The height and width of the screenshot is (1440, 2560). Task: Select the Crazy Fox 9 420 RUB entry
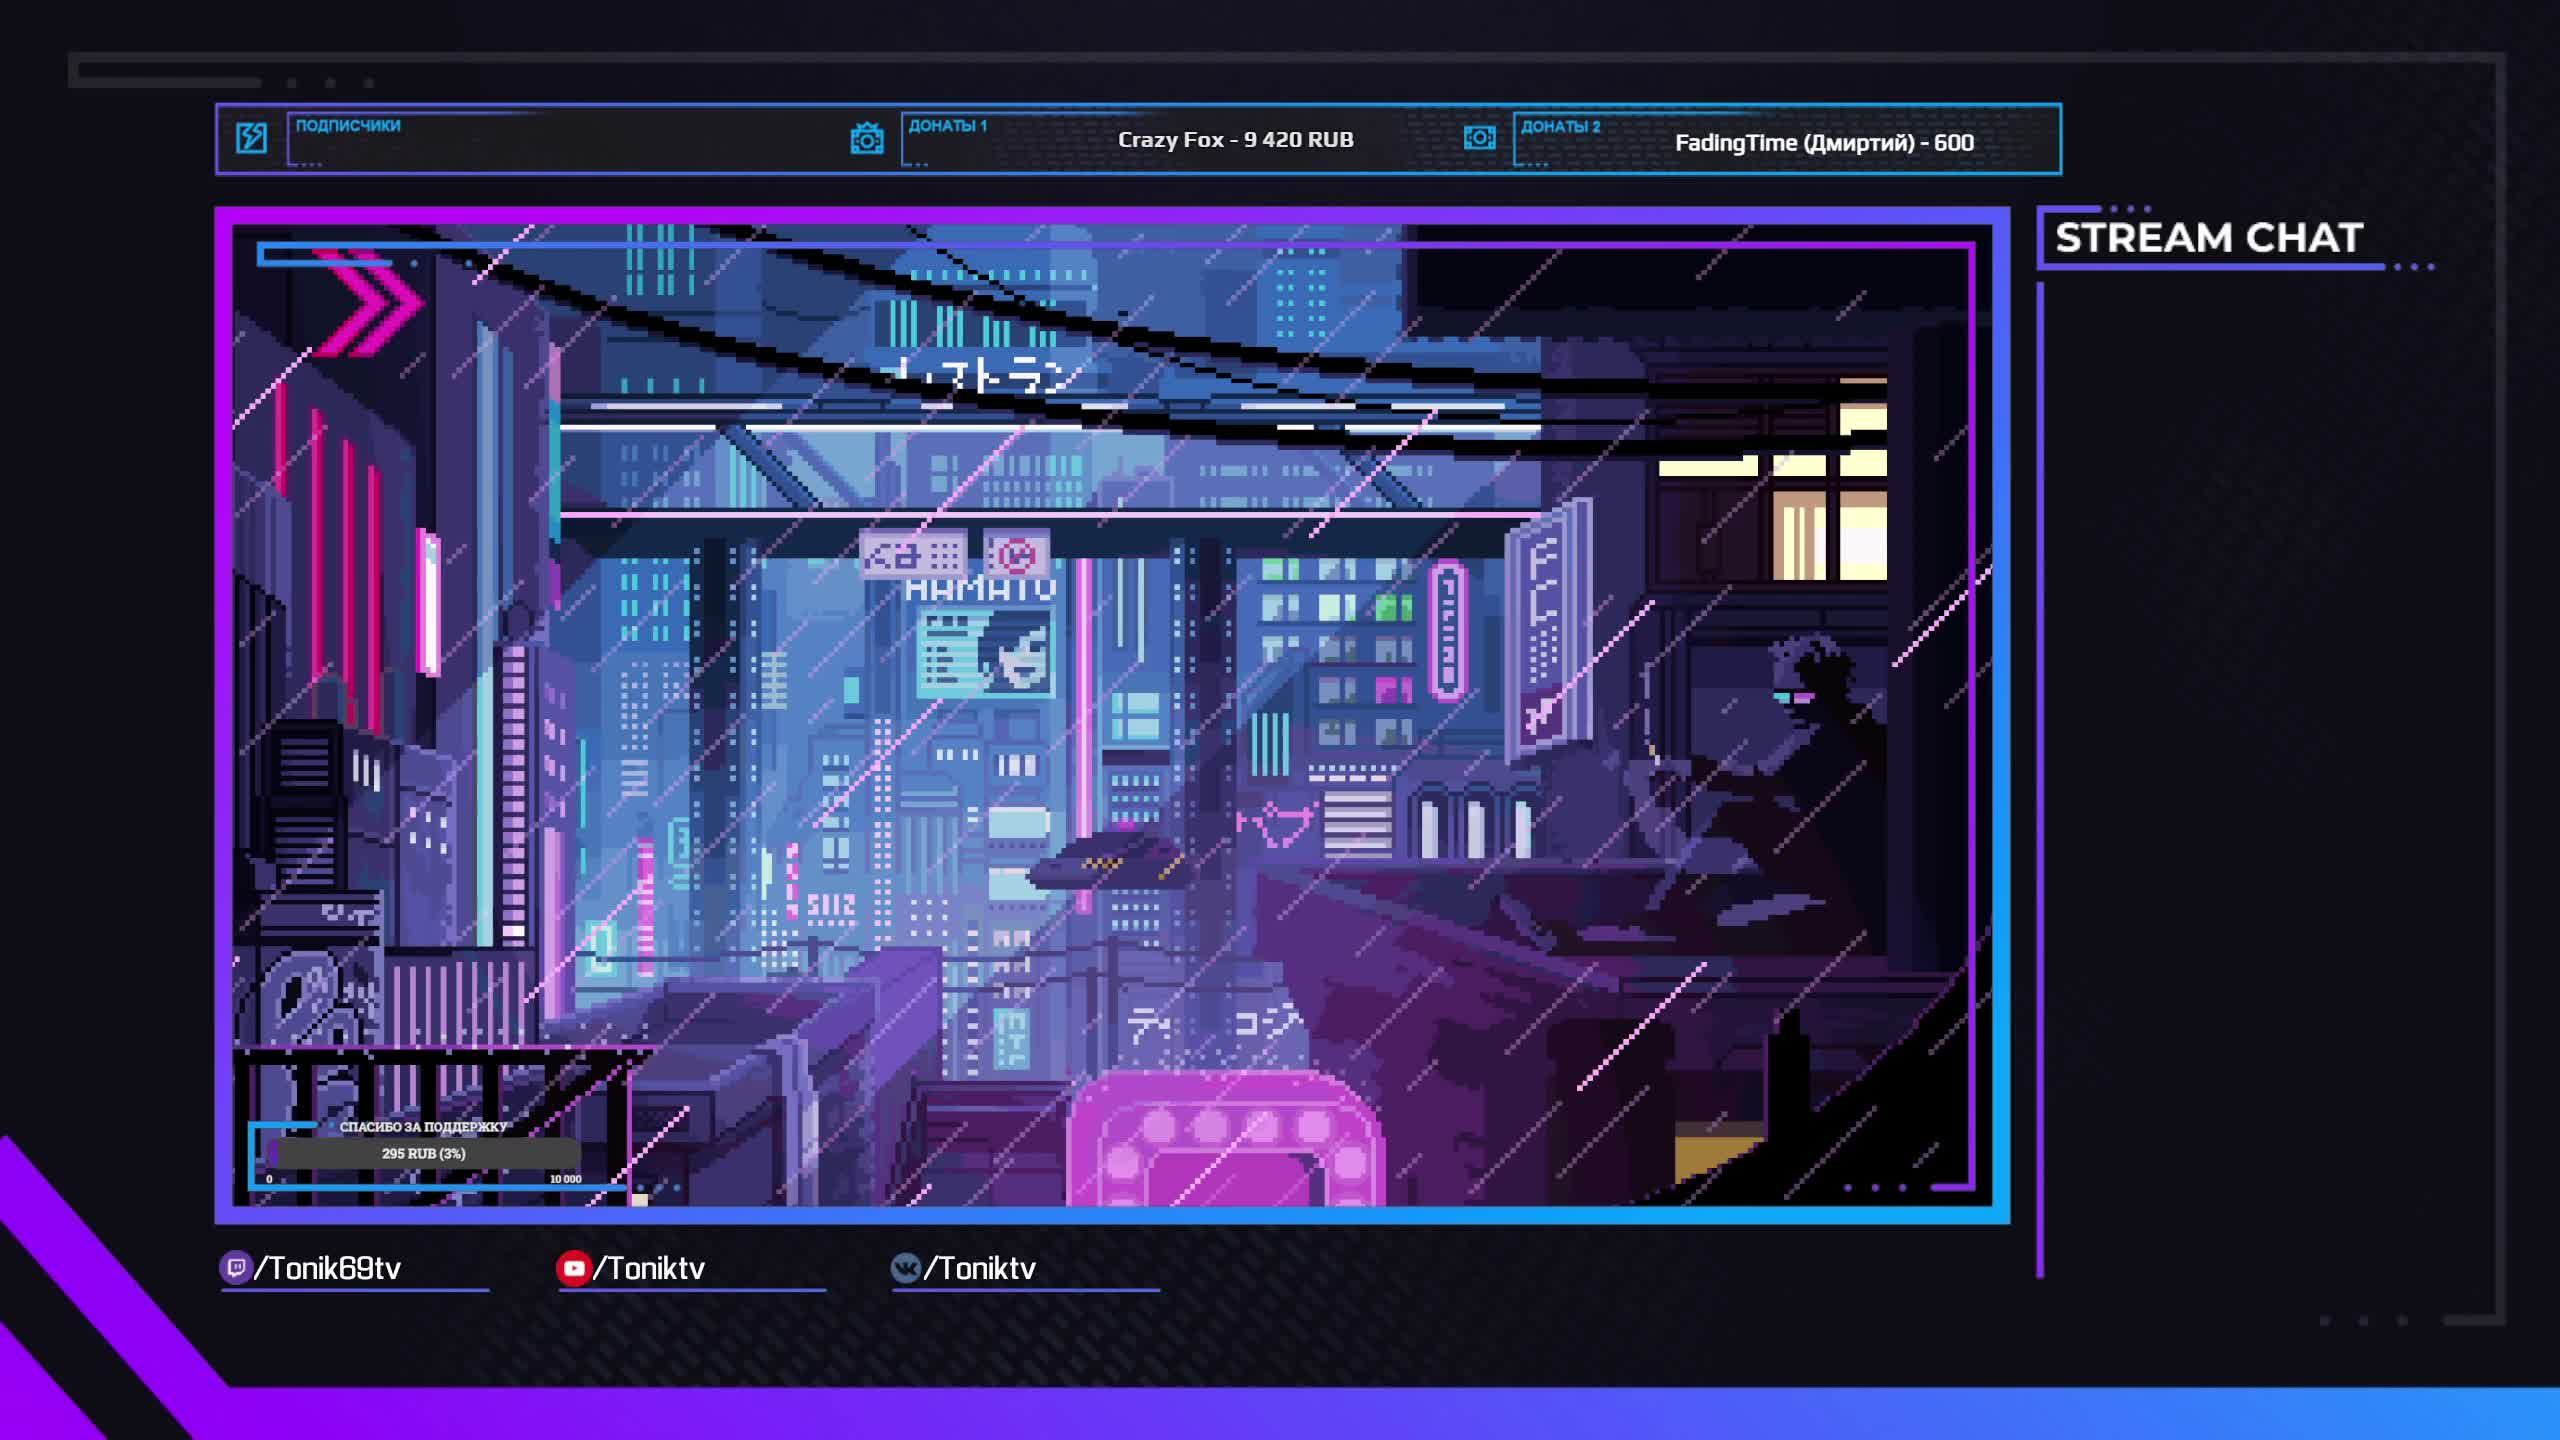pyautogui.click(x=1235, y=140)
